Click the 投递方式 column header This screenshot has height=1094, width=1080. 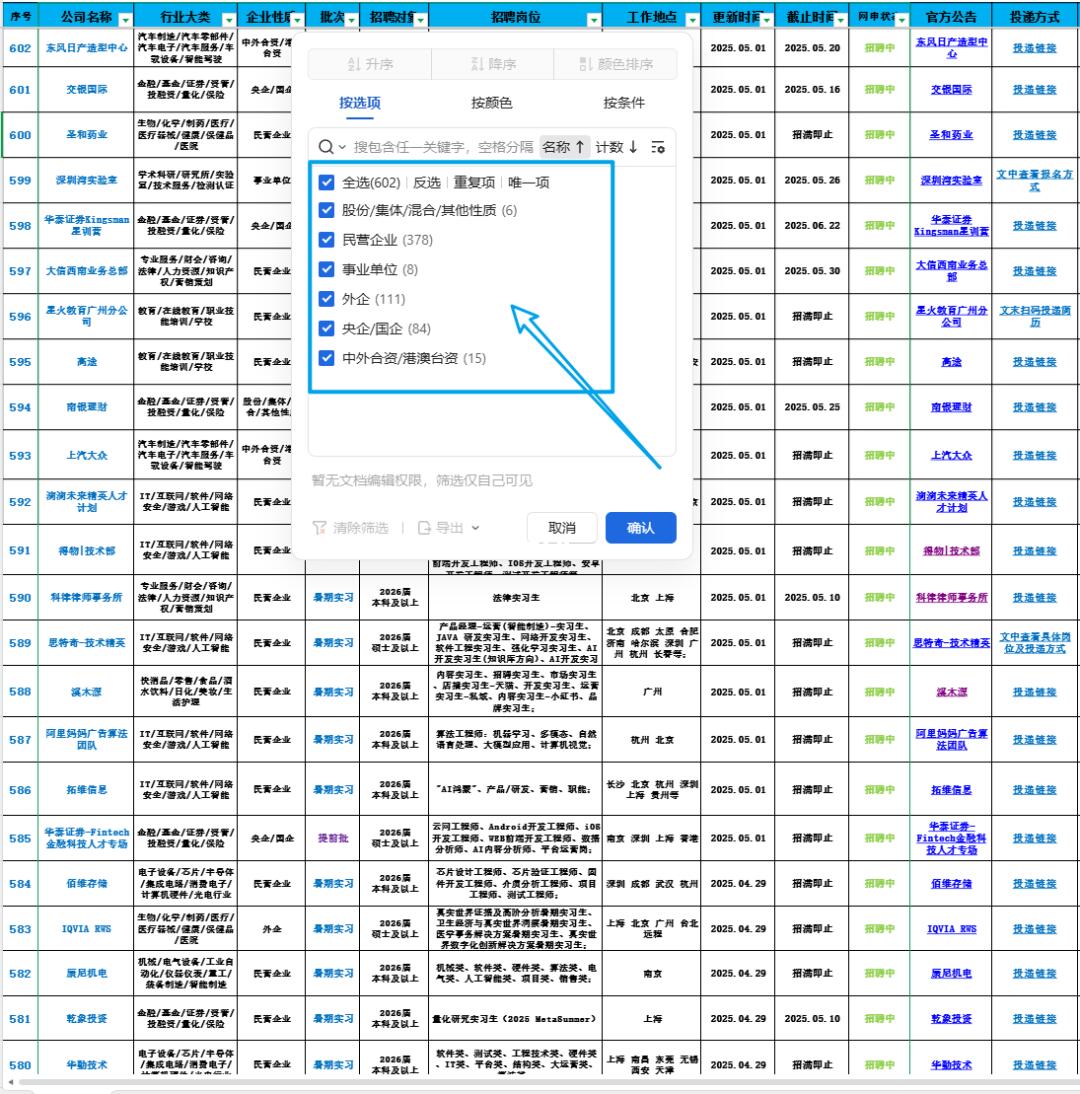coord(1035,17)
